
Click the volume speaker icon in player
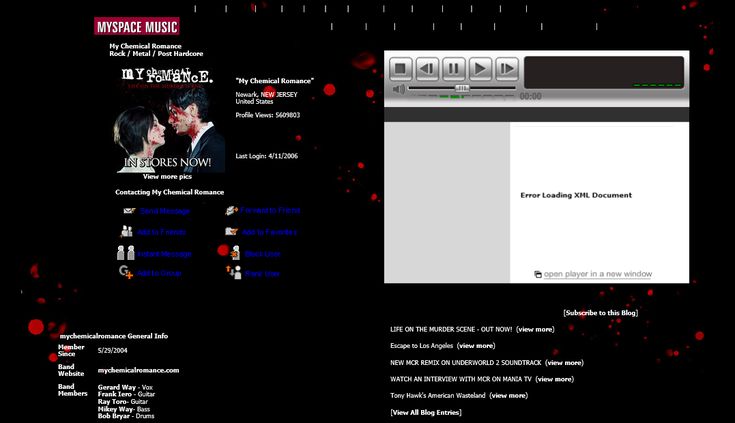[x=398, y=89]
